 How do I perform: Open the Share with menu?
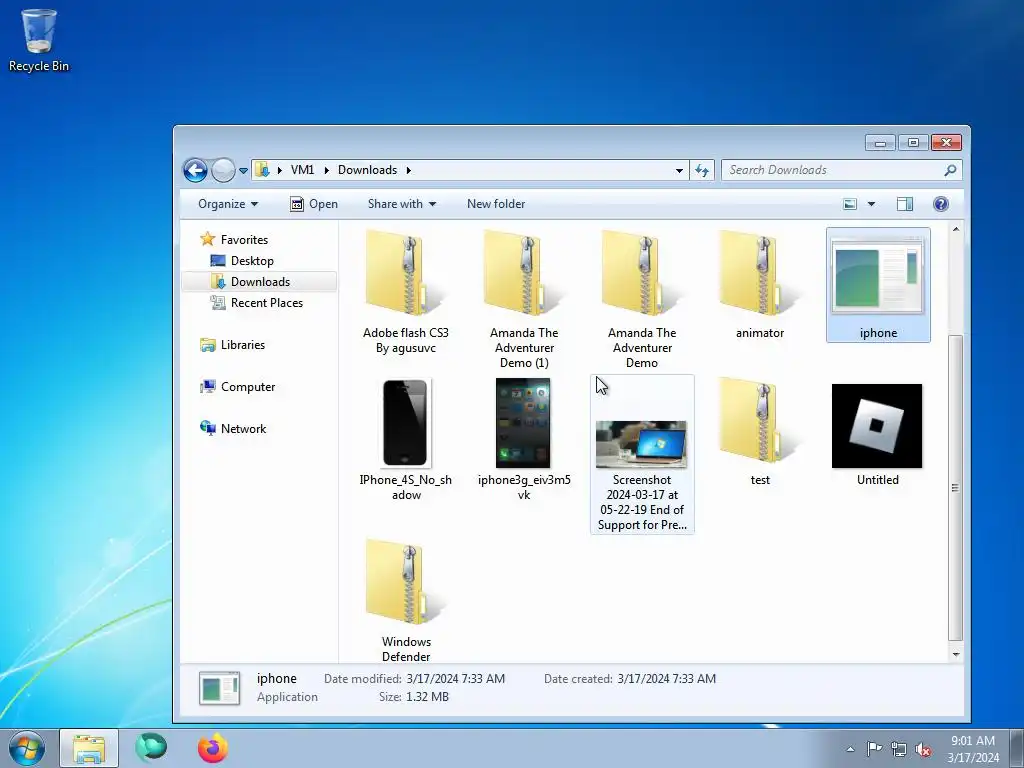coord(402,204)
